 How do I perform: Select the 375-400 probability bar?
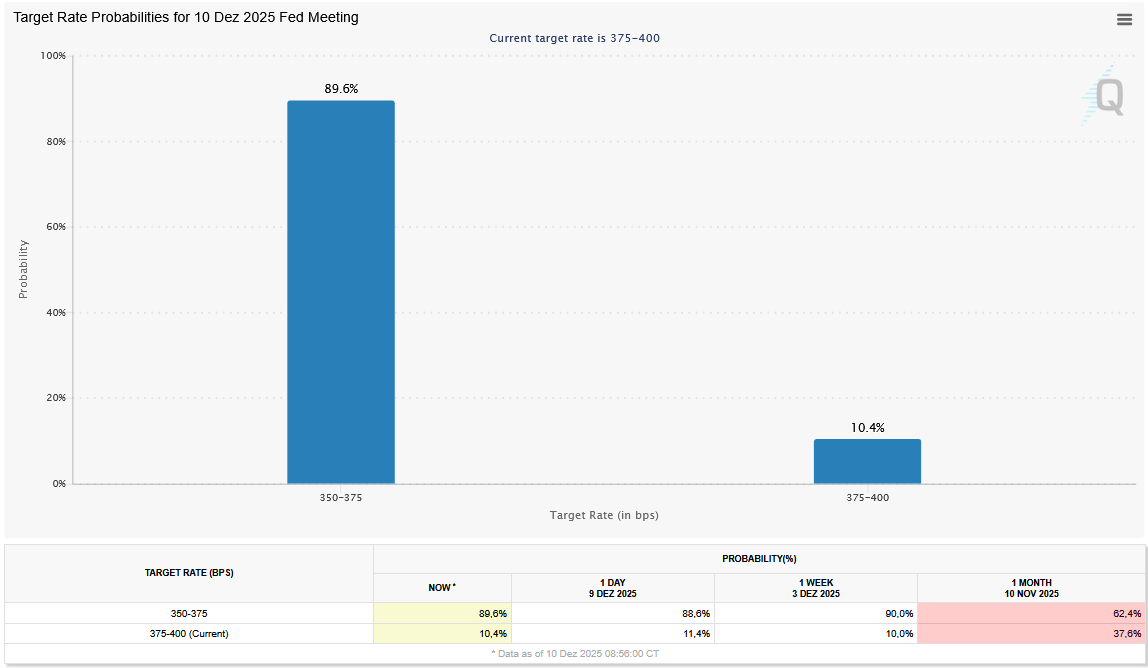pos(867,460)
